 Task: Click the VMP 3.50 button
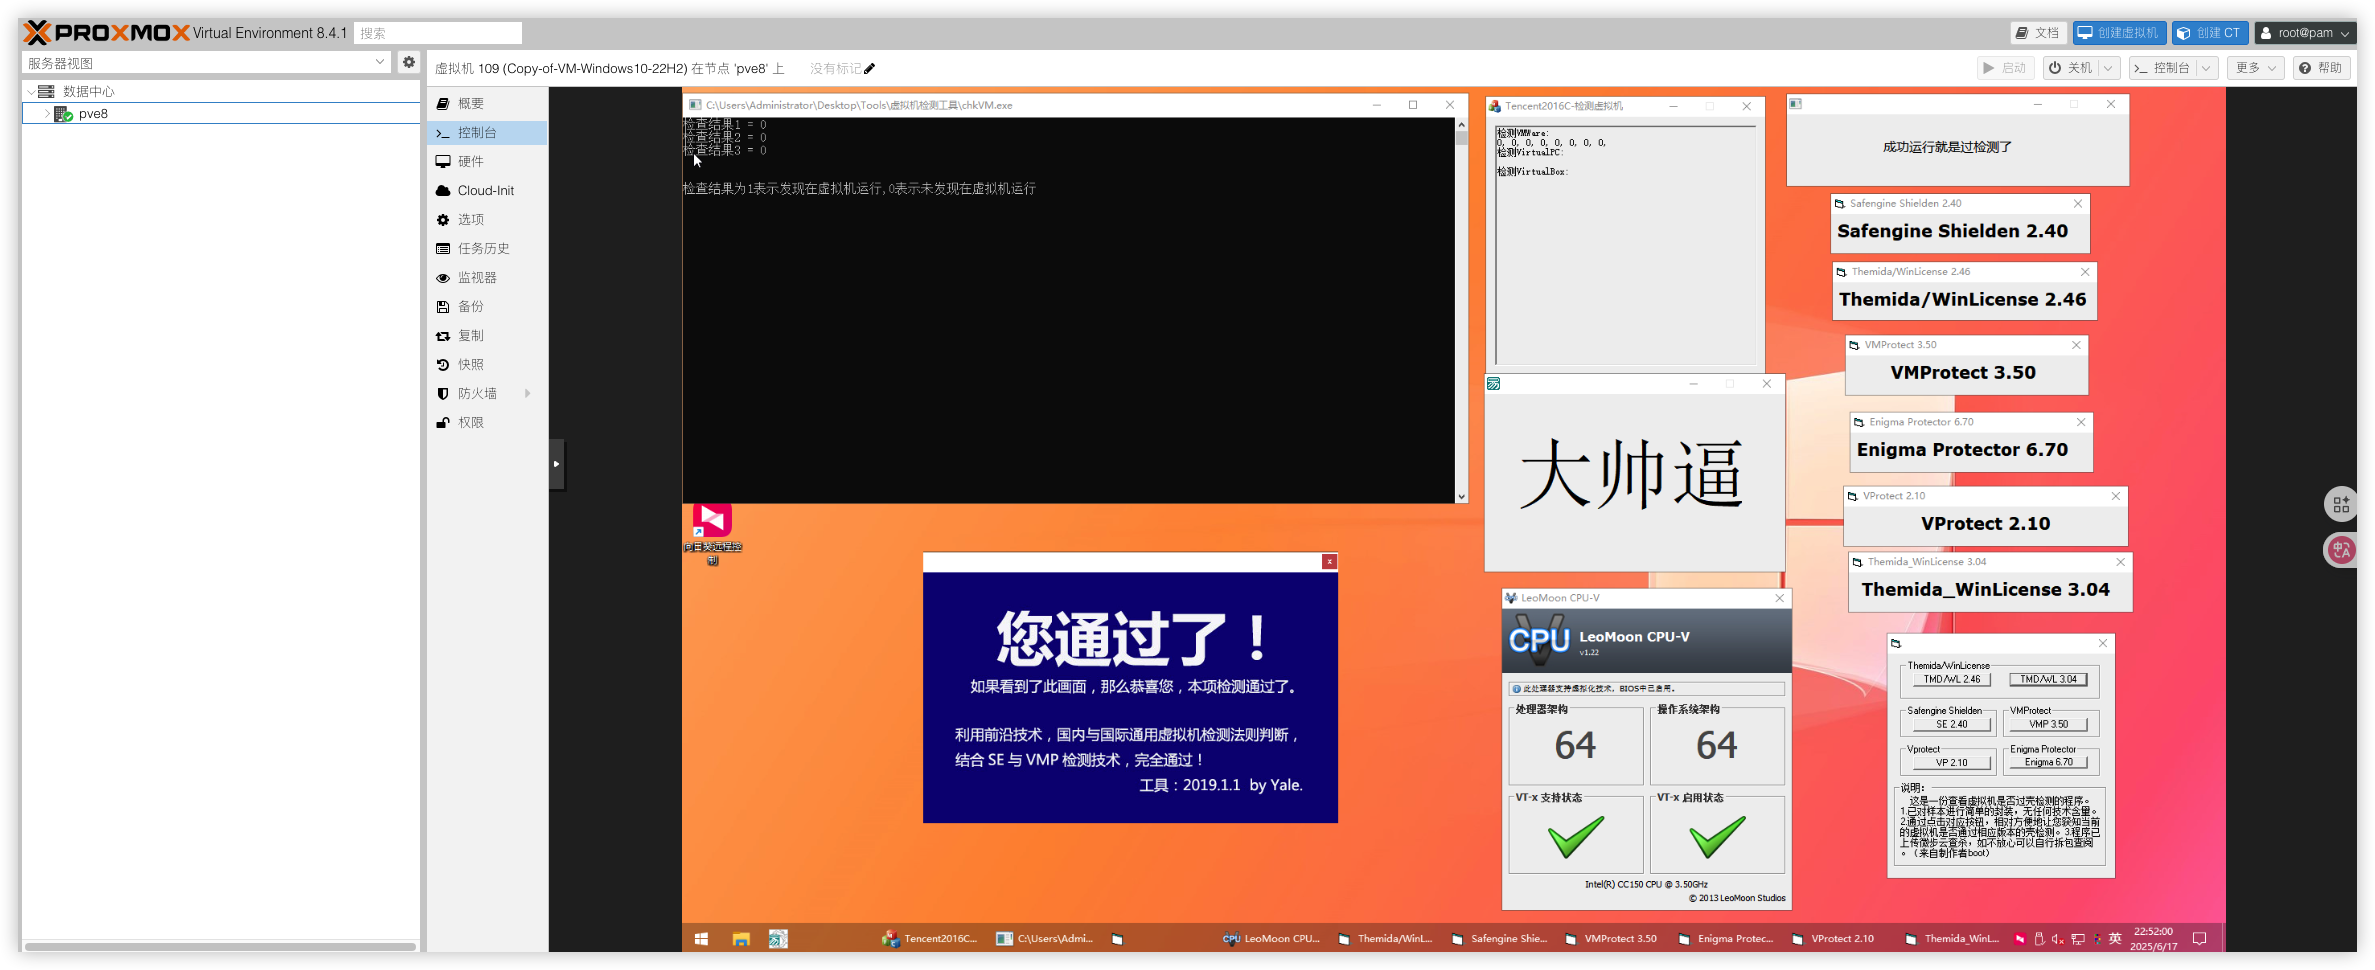point(2048,724)
